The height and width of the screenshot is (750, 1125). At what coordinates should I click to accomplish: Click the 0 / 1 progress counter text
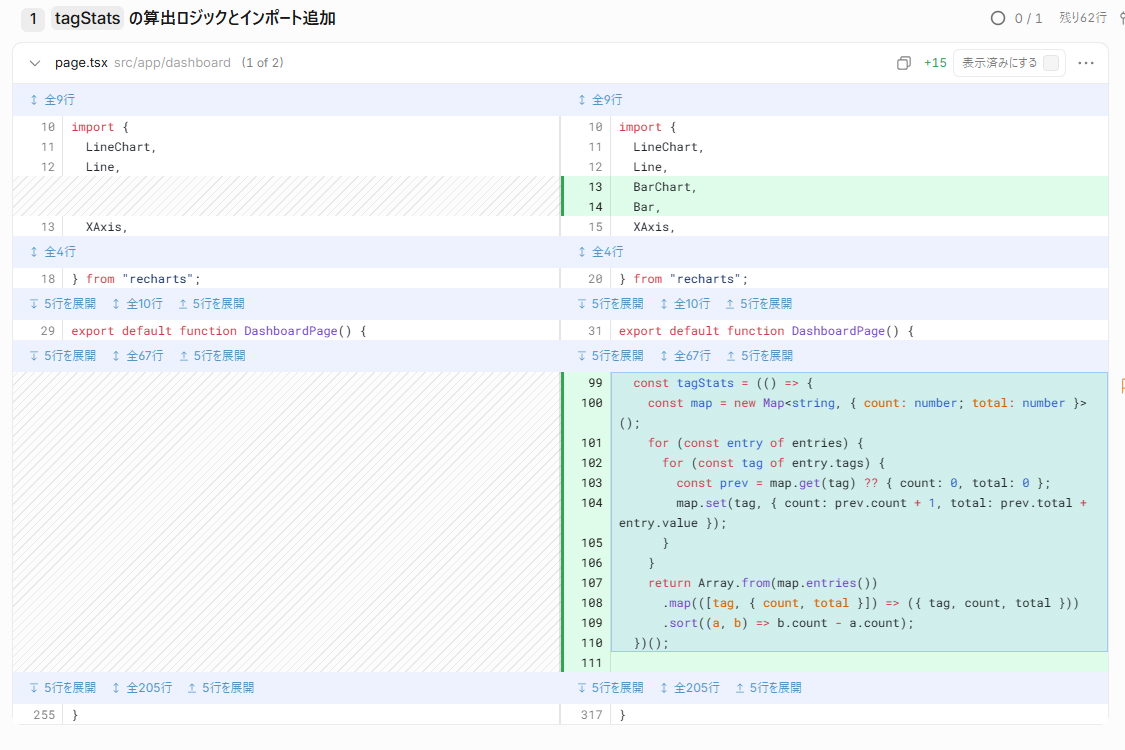(x=1028, y=18)
